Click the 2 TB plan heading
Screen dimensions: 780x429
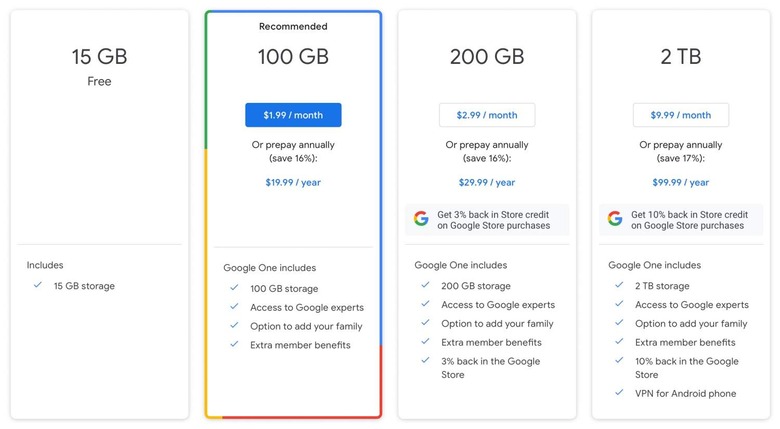681,57
